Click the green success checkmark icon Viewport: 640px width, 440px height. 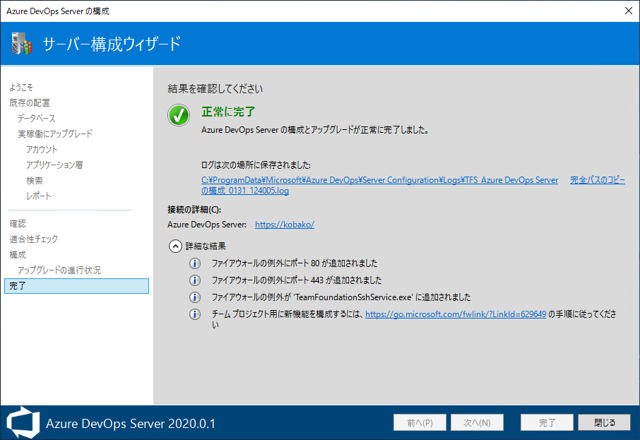coord(178,115)
